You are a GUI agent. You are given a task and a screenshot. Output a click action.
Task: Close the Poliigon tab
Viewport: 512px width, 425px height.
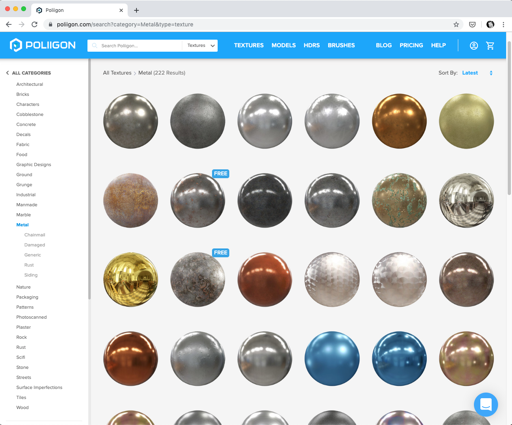click(x=121, y=10)
